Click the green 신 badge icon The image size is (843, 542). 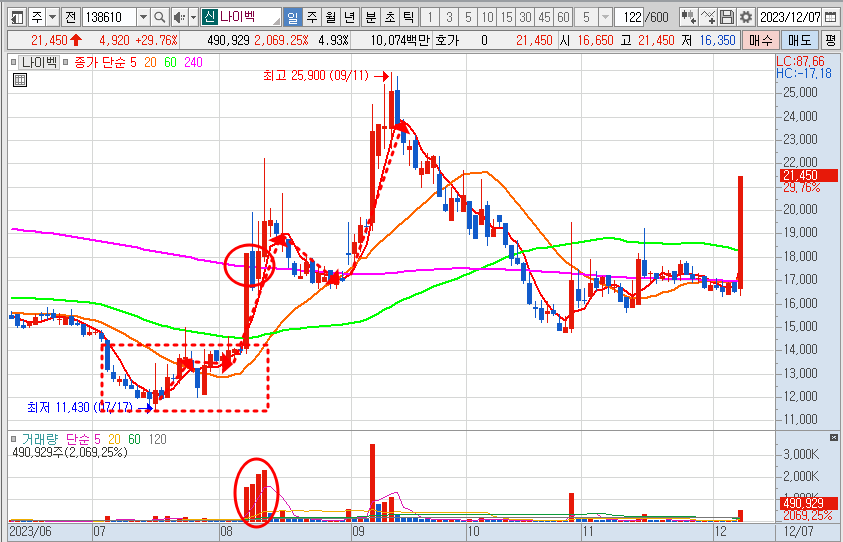(209, 18)
